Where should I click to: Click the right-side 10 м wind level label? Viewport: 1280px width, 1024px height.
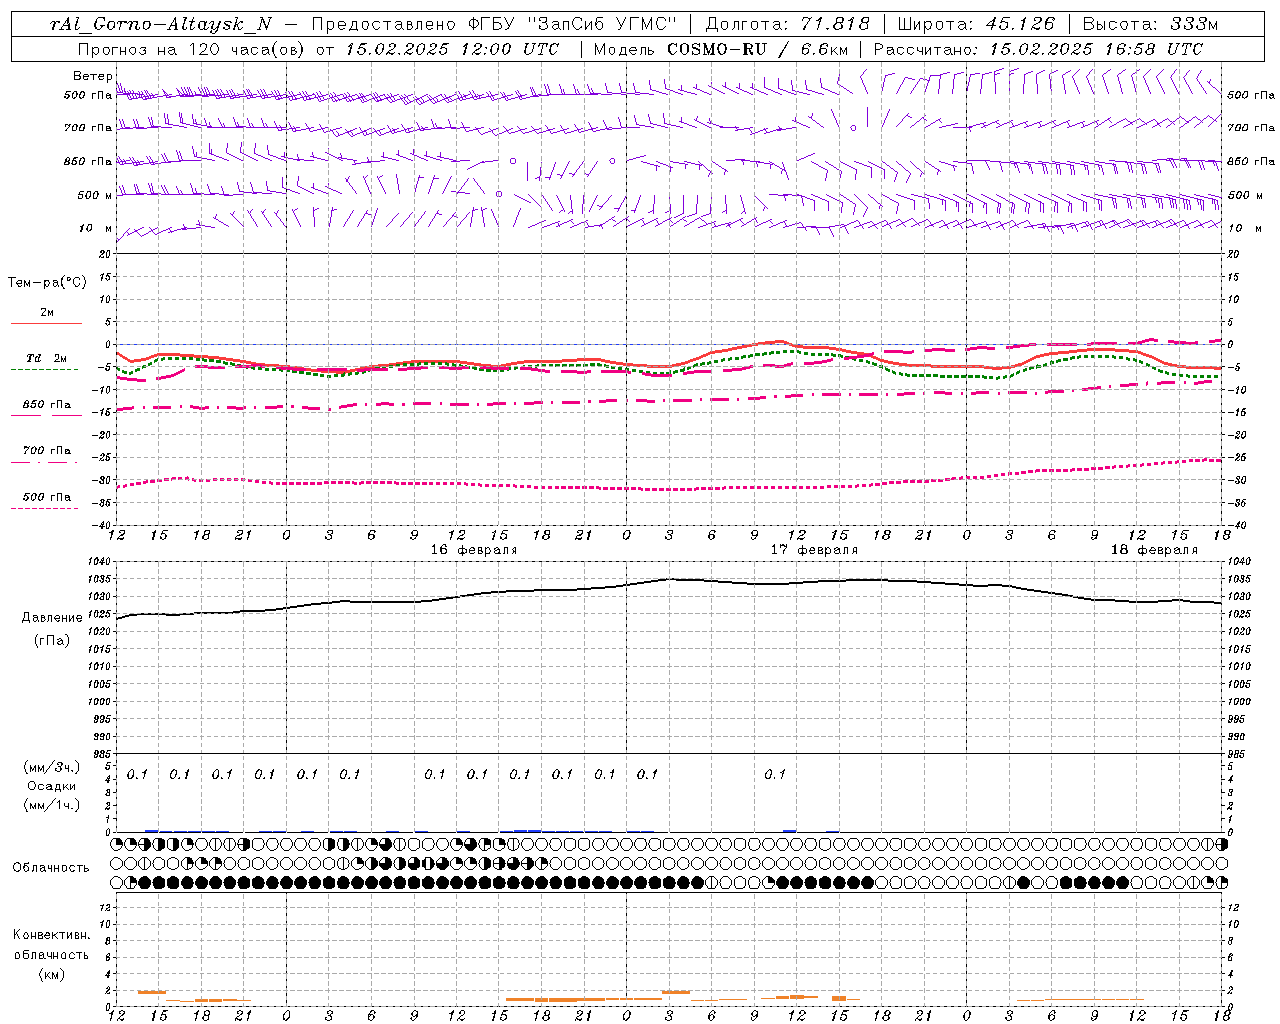point(1244,228)
